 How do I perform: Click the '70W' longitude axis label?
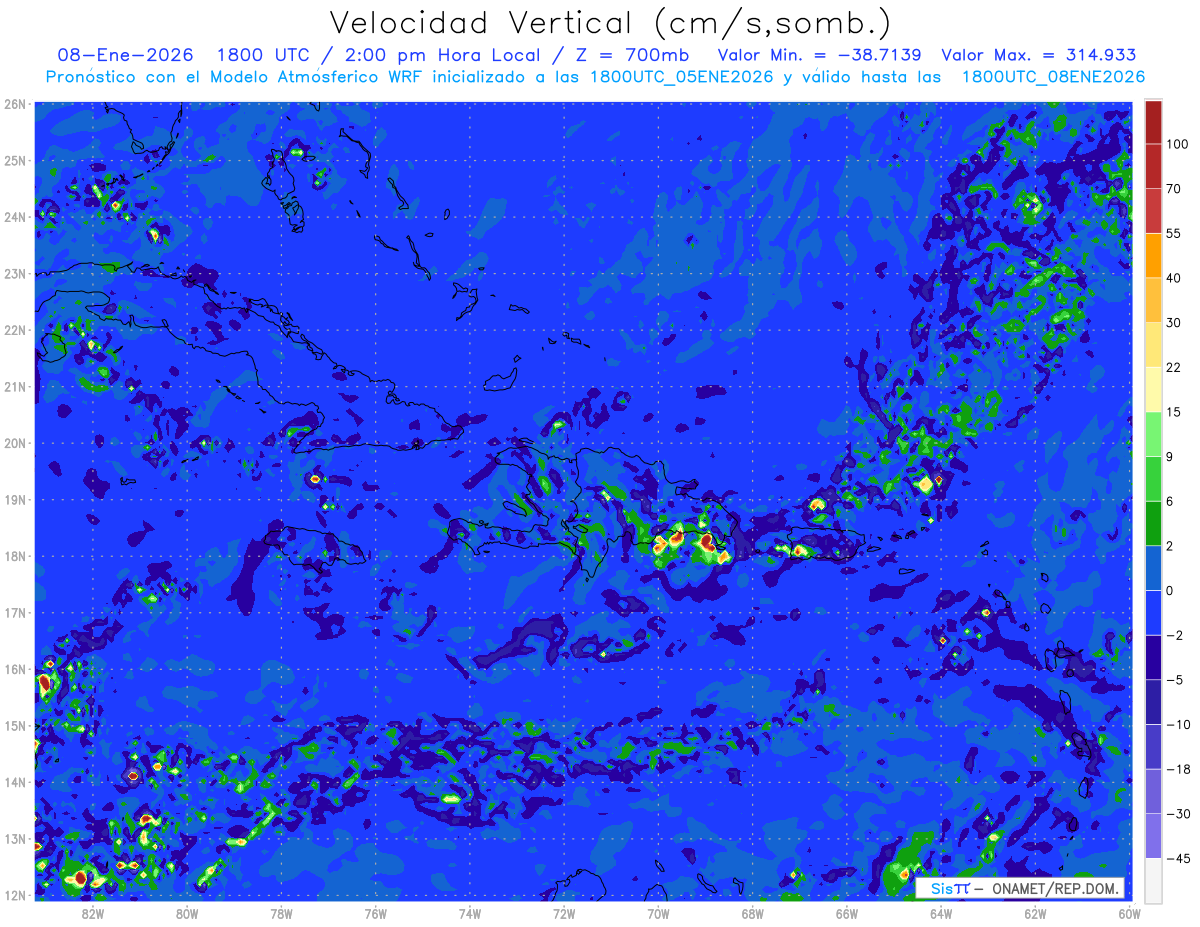click(657, 912)
